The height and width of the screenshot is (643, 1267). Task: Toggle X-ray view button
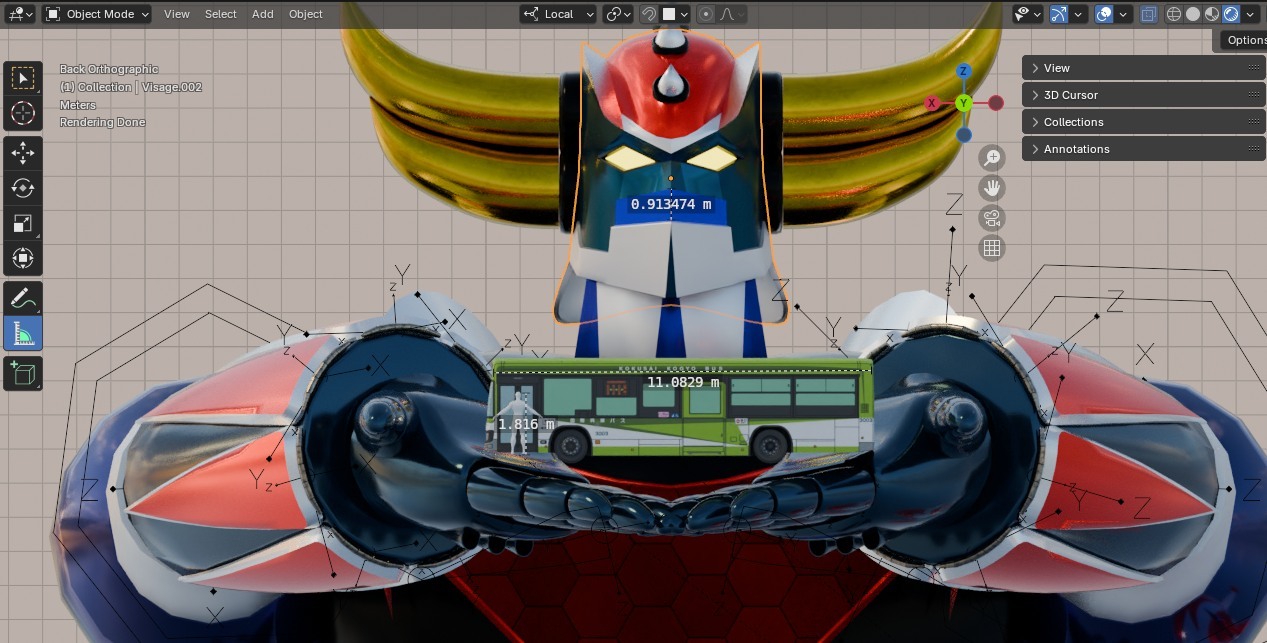(1149, 14)
